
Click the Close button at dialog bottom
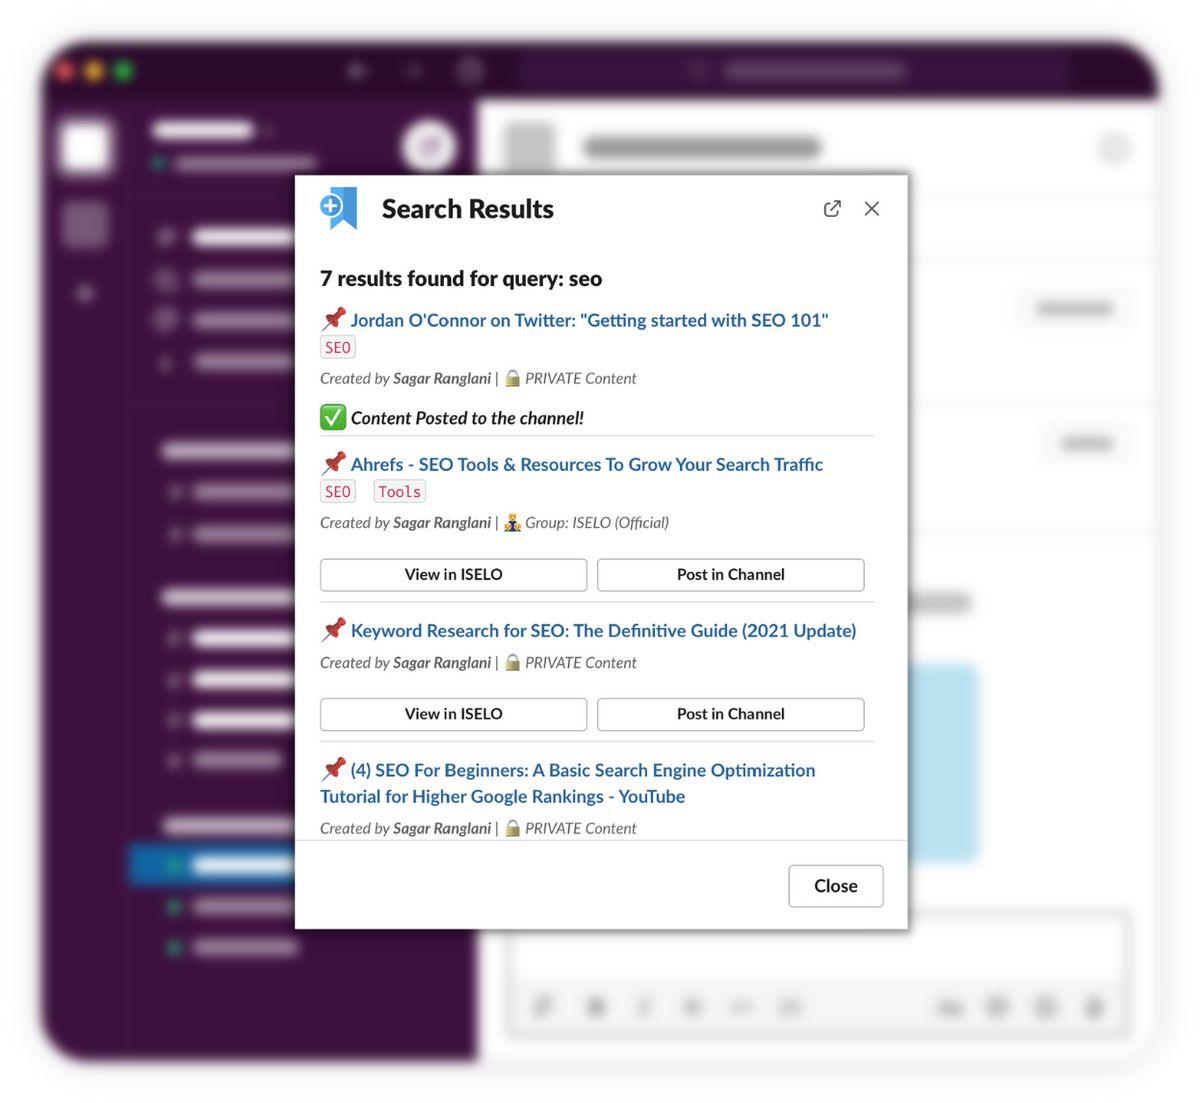point(835,886)
